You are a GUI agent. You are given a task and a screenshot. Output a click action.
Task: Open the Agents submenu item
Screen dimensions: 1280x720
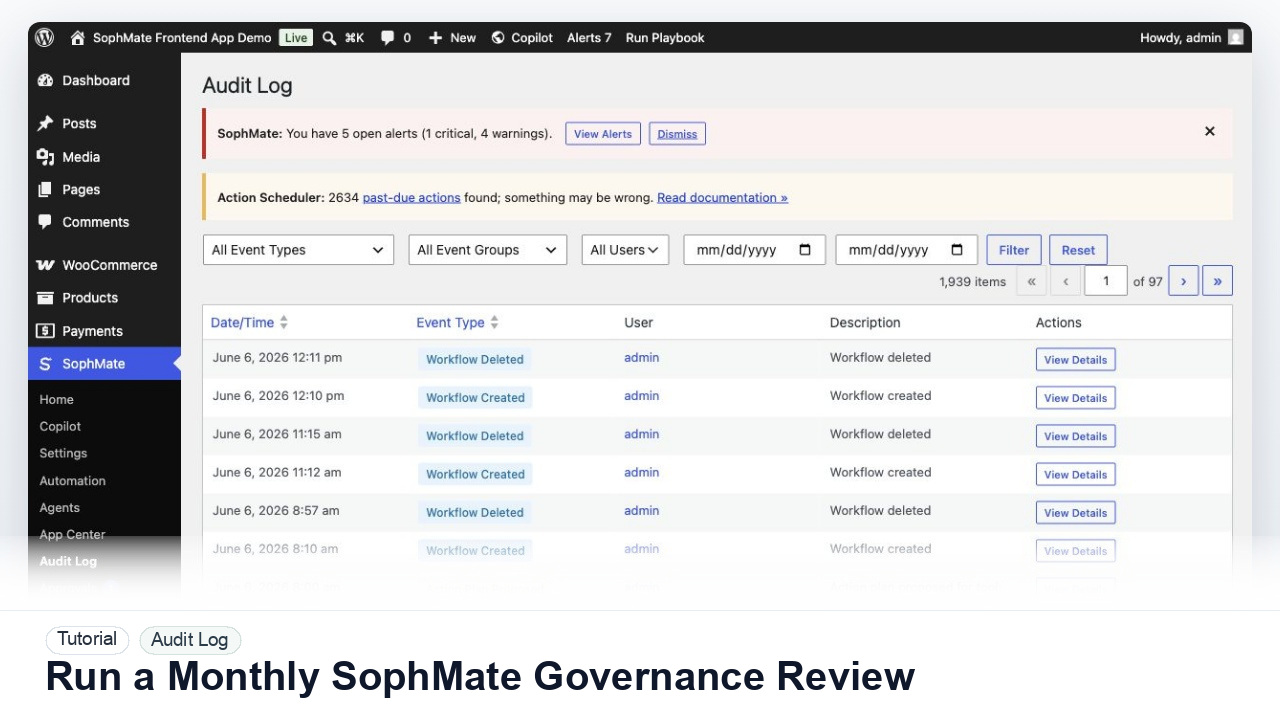coord(59,508)
